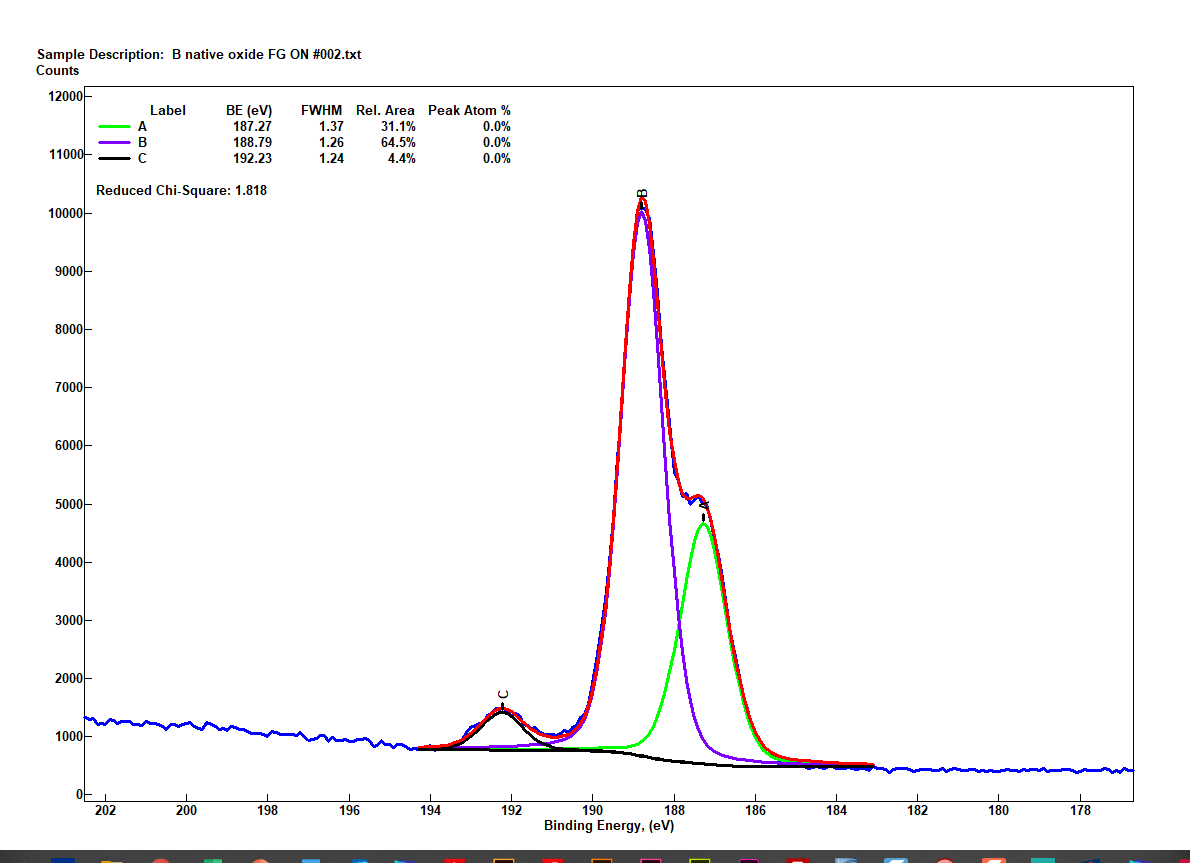Click the Sample Description file name text

pos(266,55)
